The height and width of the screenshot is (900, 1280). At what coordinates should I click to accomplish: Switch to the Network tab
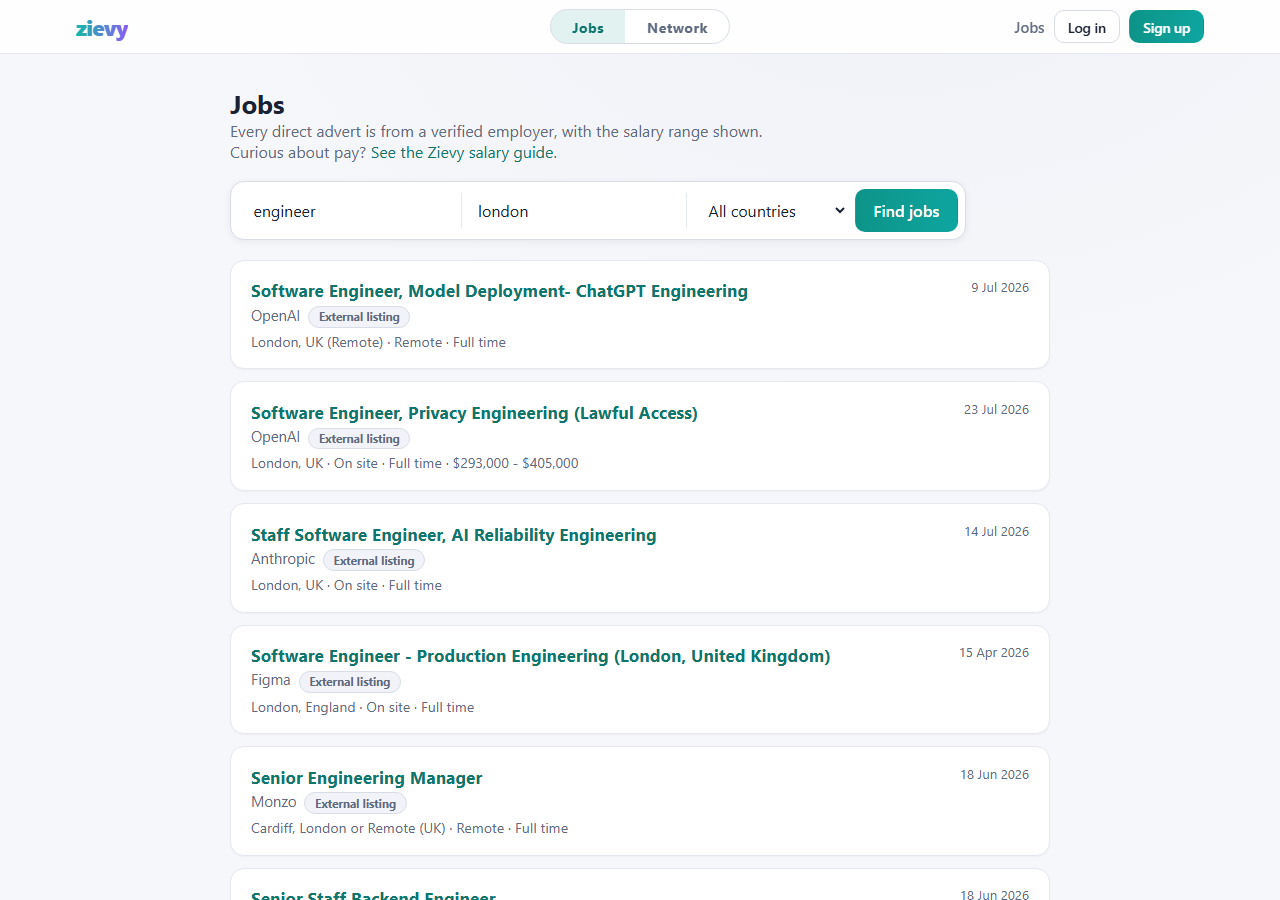[x=677, y=28]
